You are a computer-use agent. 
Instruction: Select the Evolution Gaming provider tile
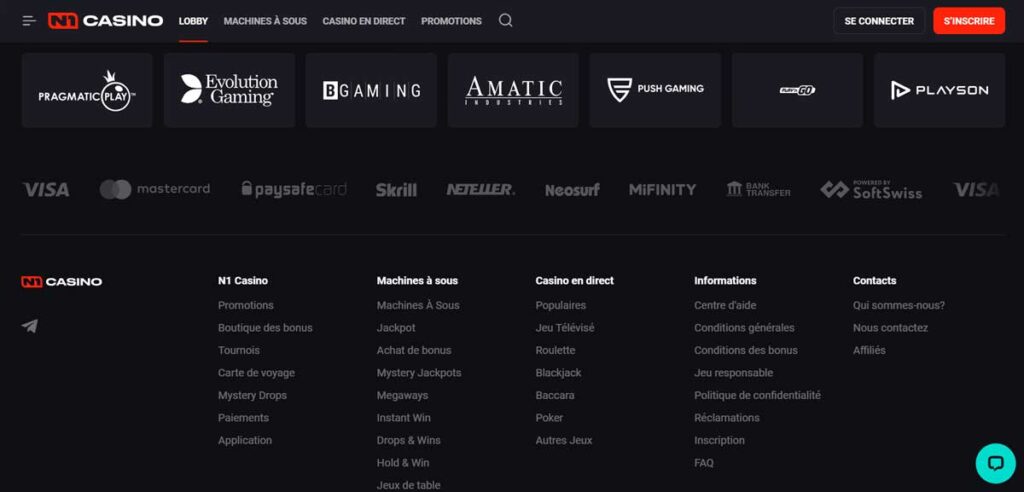[x=229, y=90]
